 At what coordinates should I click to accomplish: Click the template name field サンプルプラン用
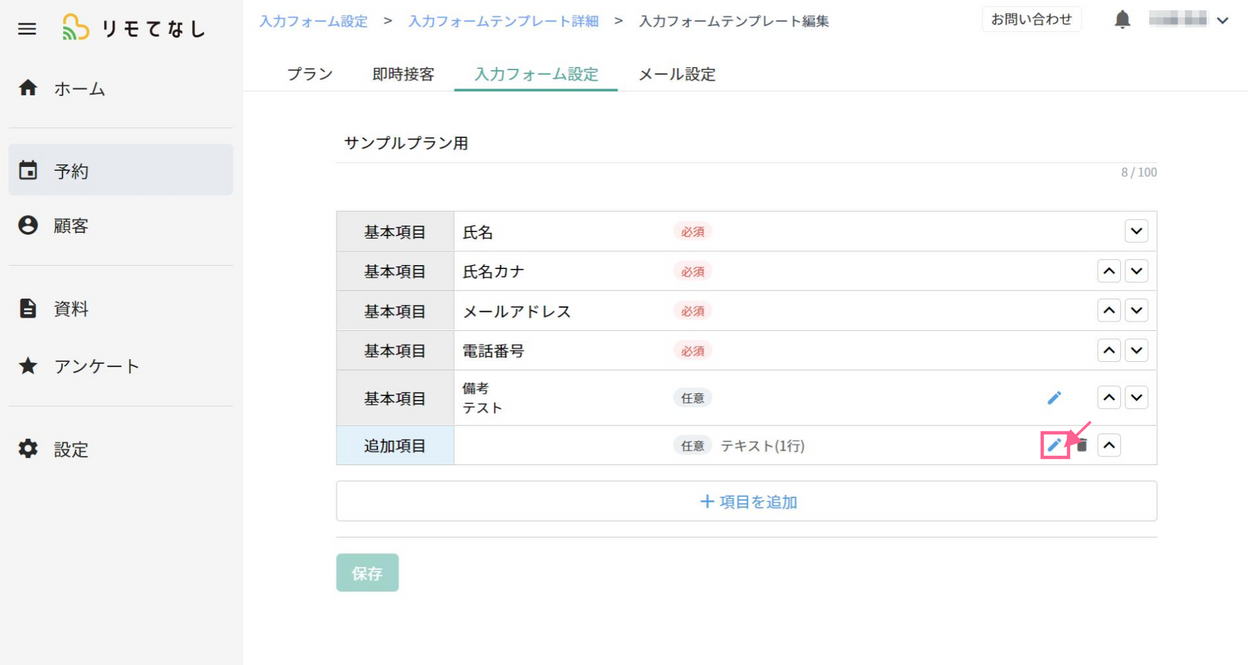[745, 143]
